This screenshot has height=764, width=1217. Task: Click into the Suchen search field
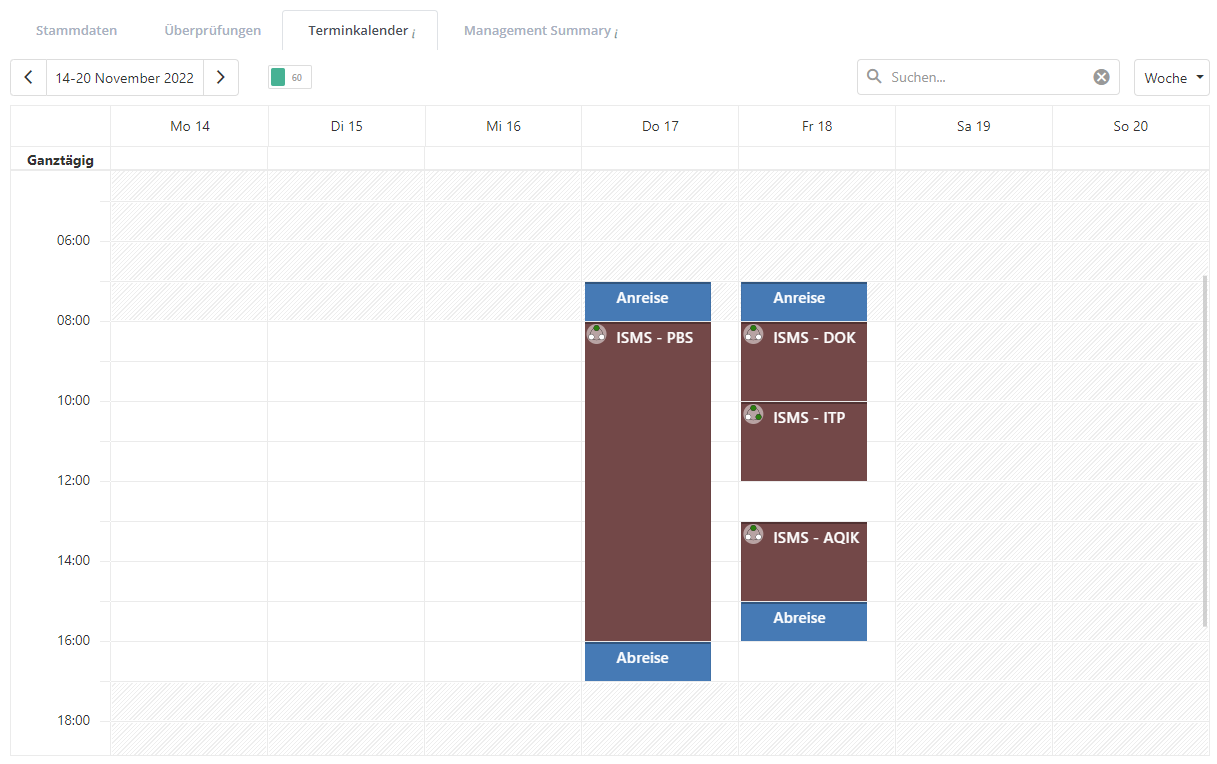(x=985, y=77)
